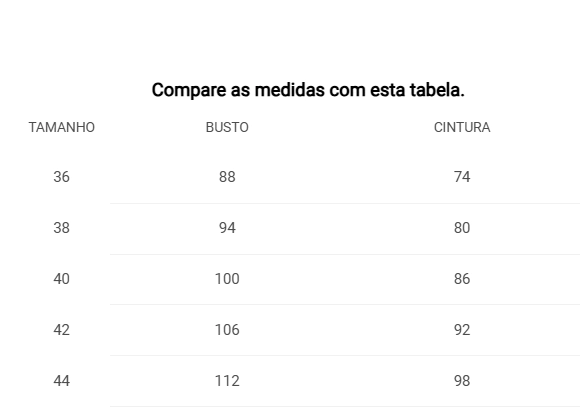Viewport: 583px width, 412px height.
Task: Click the cintura value 92
Action: (462, 330)
